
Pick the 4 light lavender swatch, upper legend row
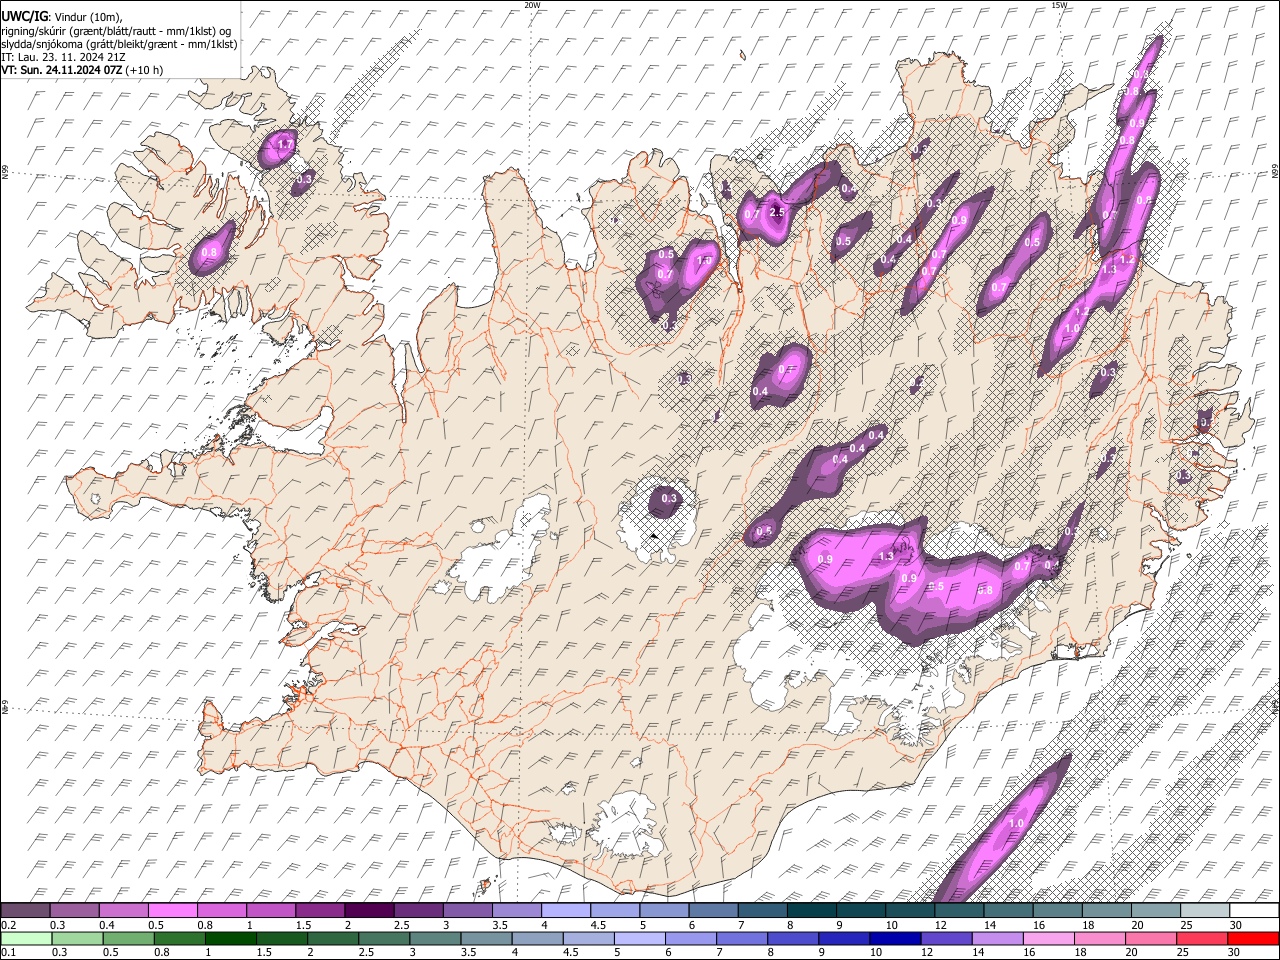tap(565, 910)
